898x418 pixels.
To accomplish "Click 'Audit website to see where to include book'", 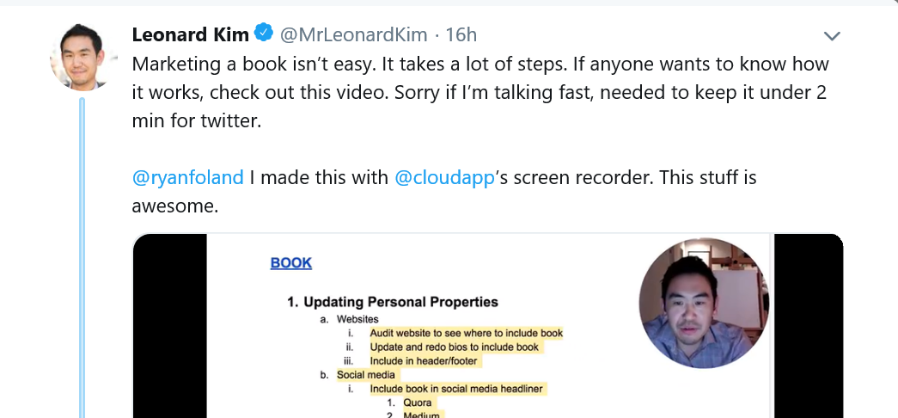I will click(466, 333).
